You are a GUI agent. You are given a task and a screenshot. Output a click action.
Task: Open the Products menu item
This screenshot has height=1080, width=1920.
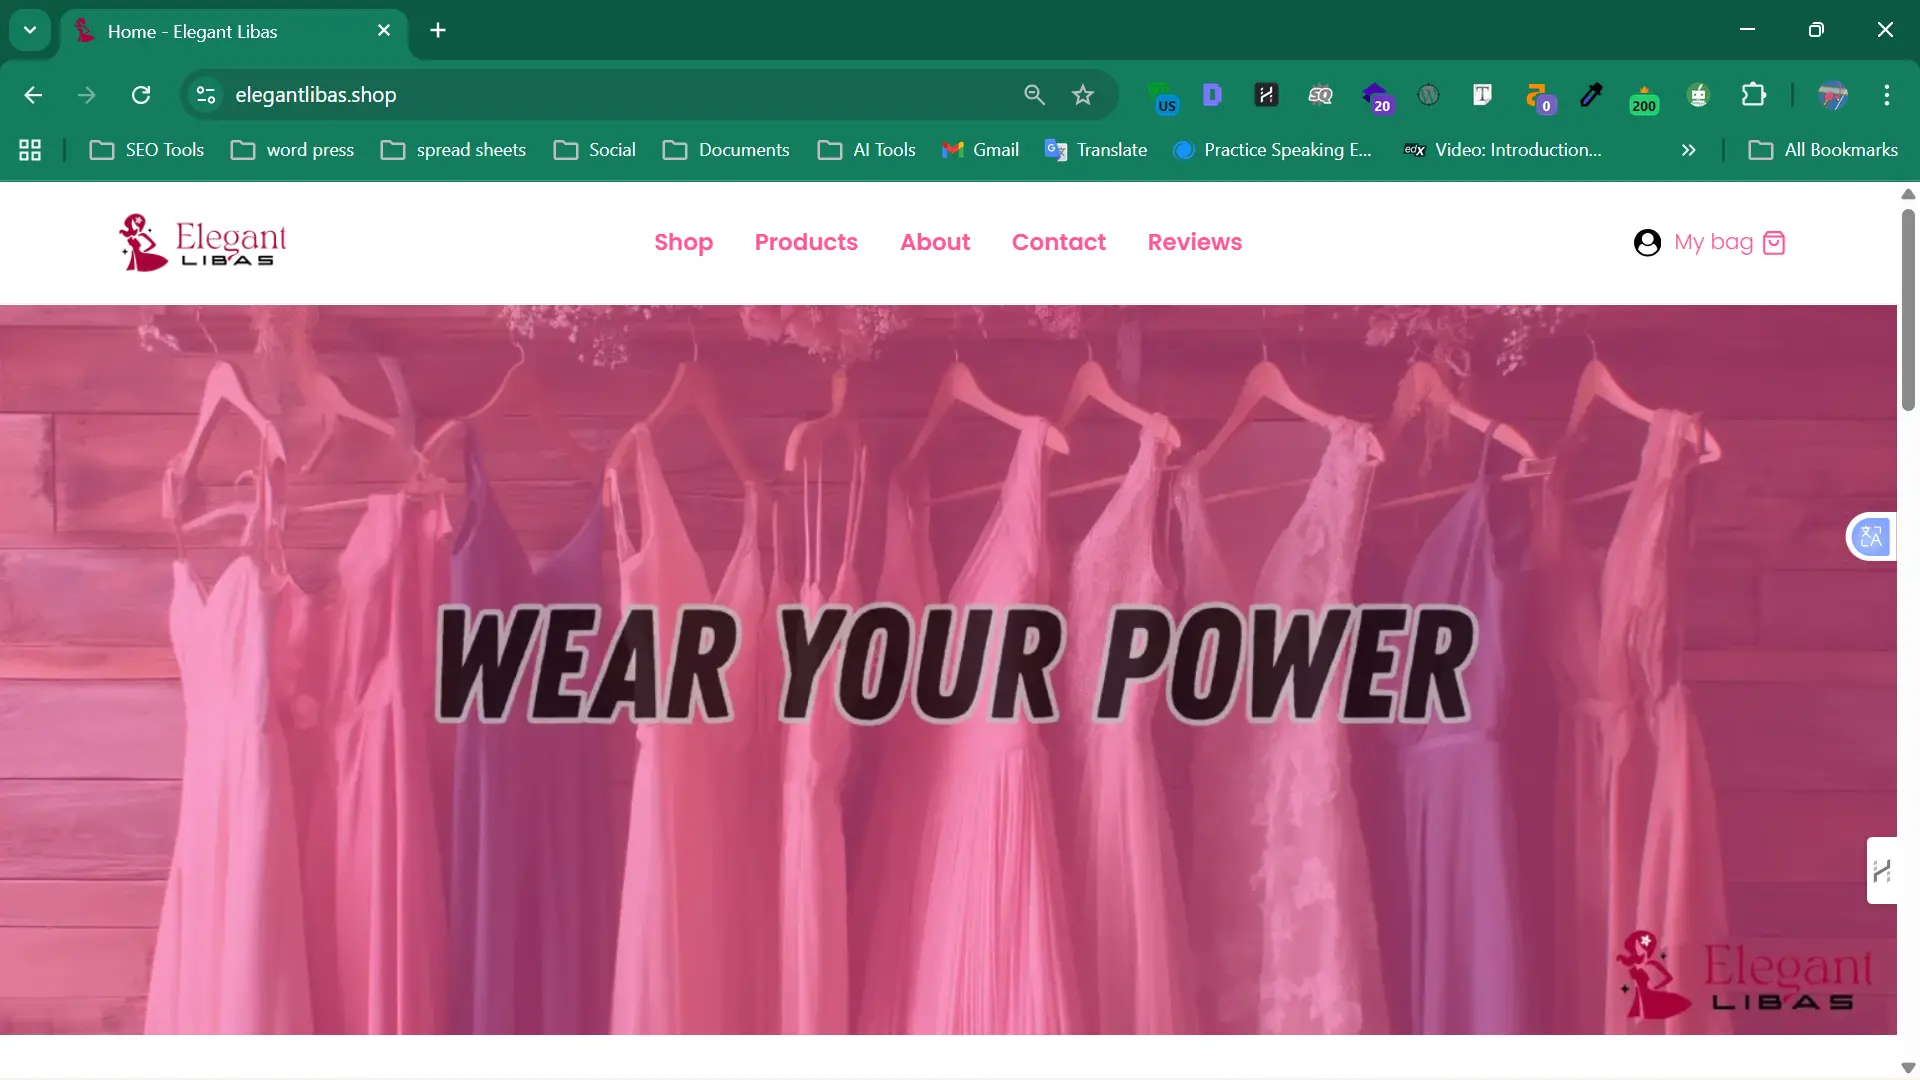click(806, 242)
